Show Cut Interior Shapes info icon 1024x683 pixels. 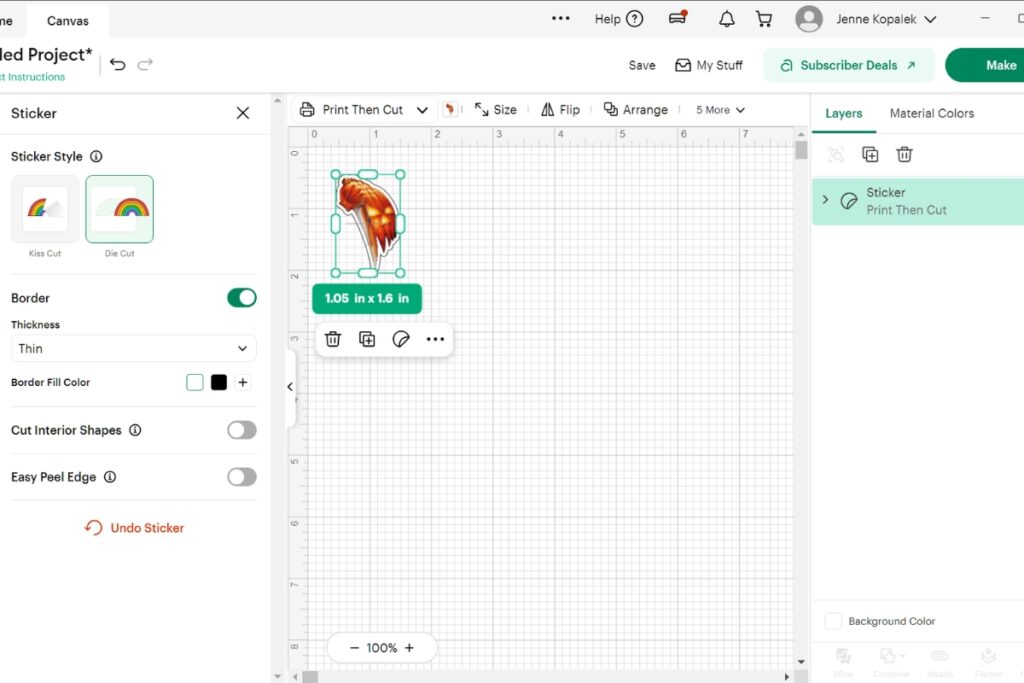pos(135,430)
